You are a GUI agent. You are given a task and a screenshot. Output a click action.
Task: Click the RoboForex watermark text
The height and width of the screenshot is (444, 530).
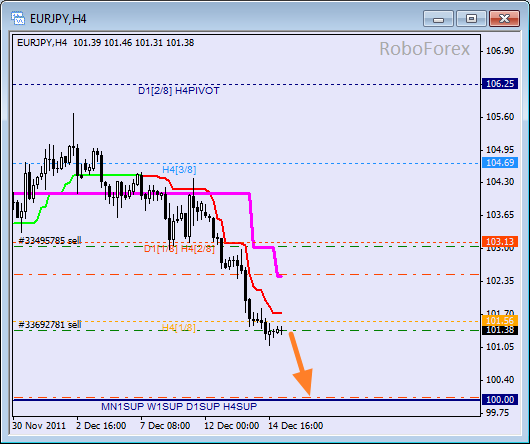point(425,49)
